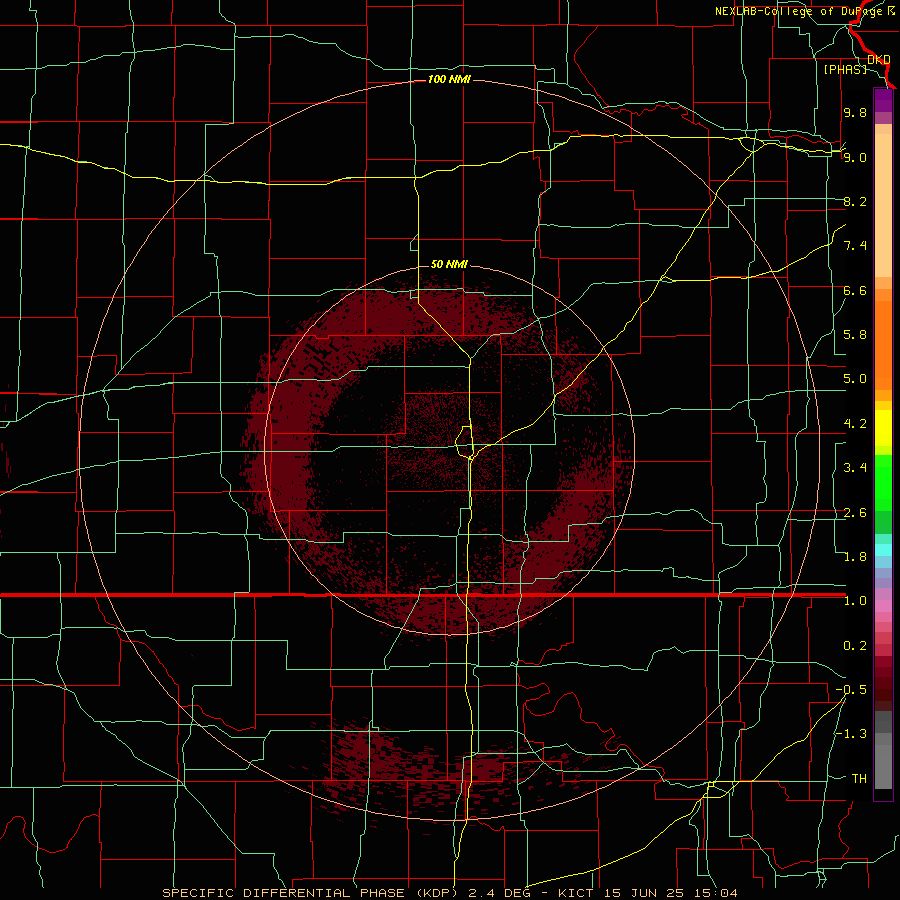The height and width of the screenshot is (900, 900).
Task: Click the 2.6 value on color scale
Action: (855, 513)
